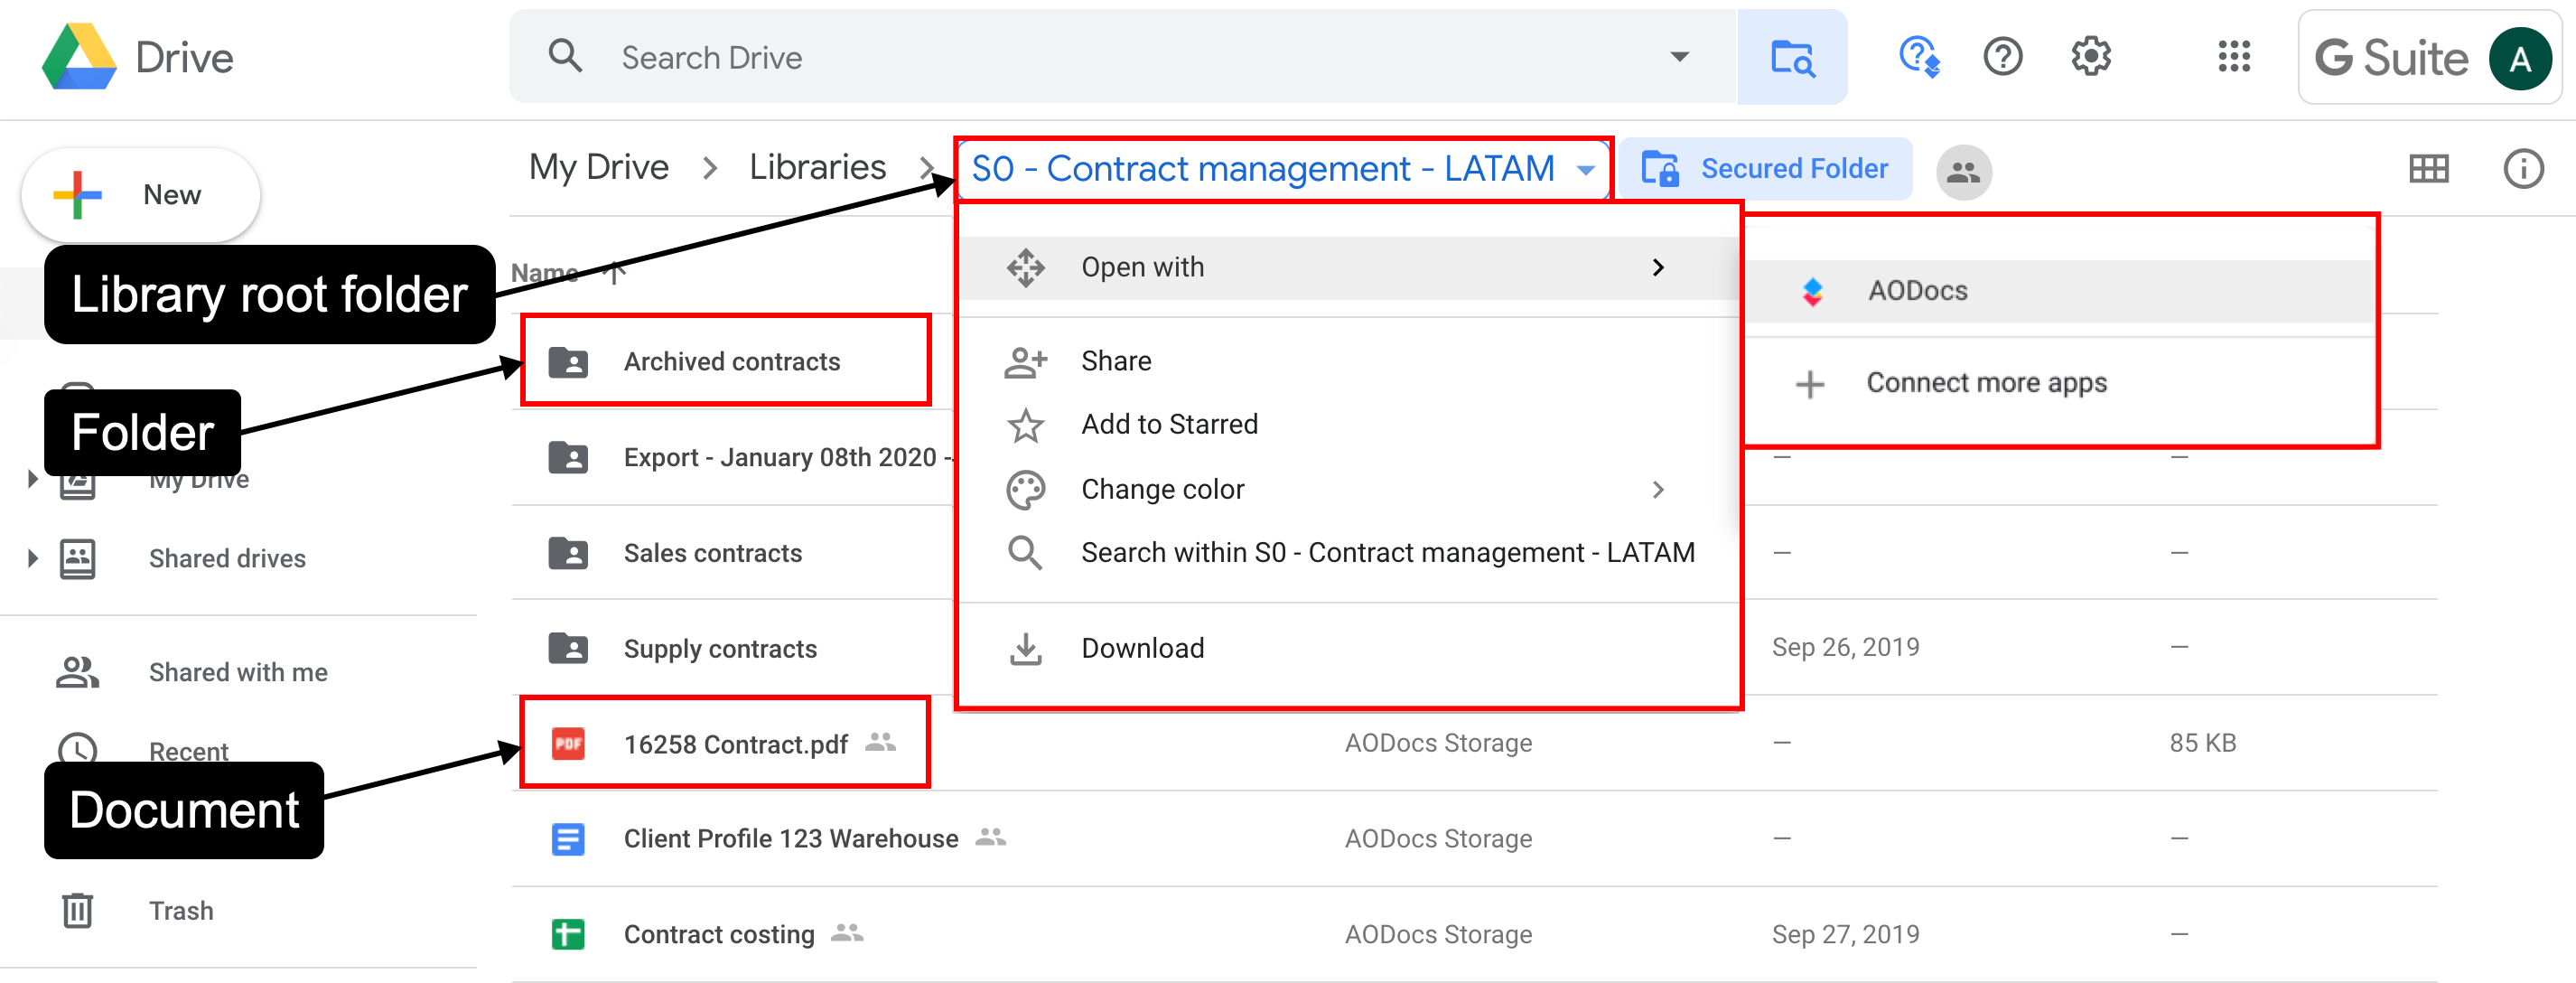Open the AODocs app from Open with menu

click(x=1917, y=290)
